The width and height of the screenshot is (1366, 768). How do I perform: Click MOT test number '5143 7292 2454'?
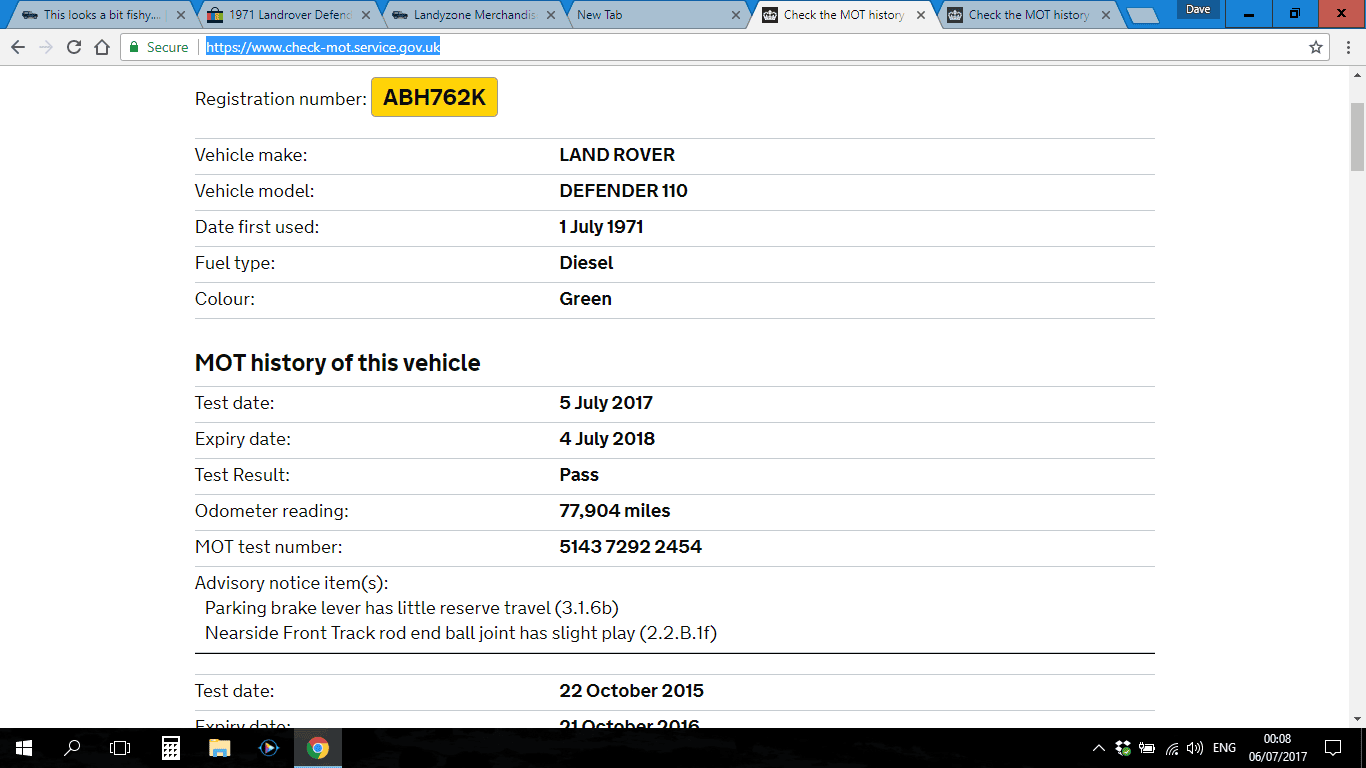tap(630, 547)
